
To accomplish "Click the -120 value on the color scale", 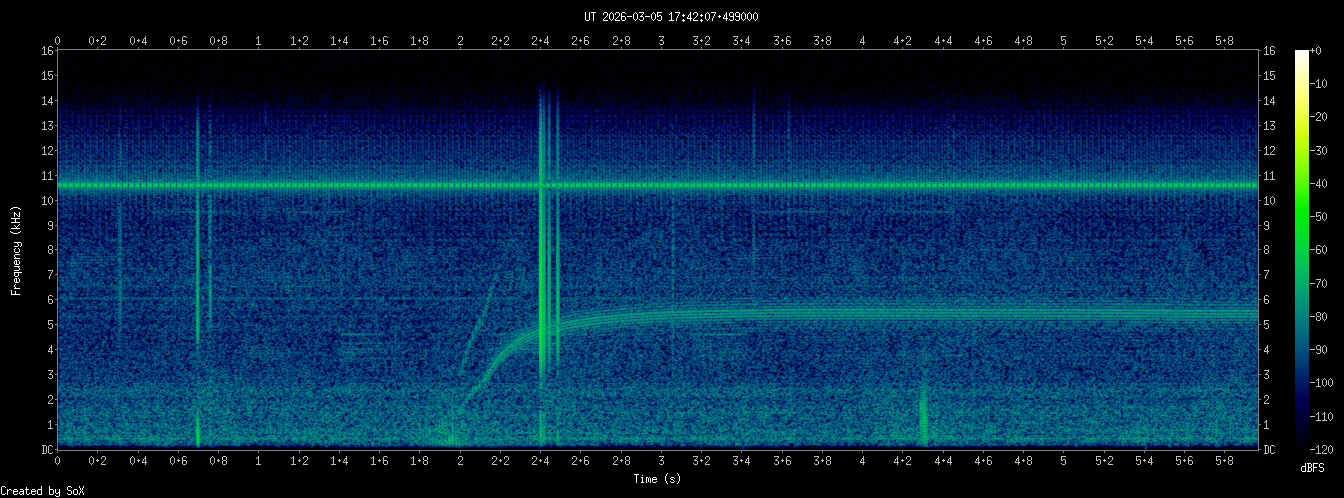I will pos(1326,448).
